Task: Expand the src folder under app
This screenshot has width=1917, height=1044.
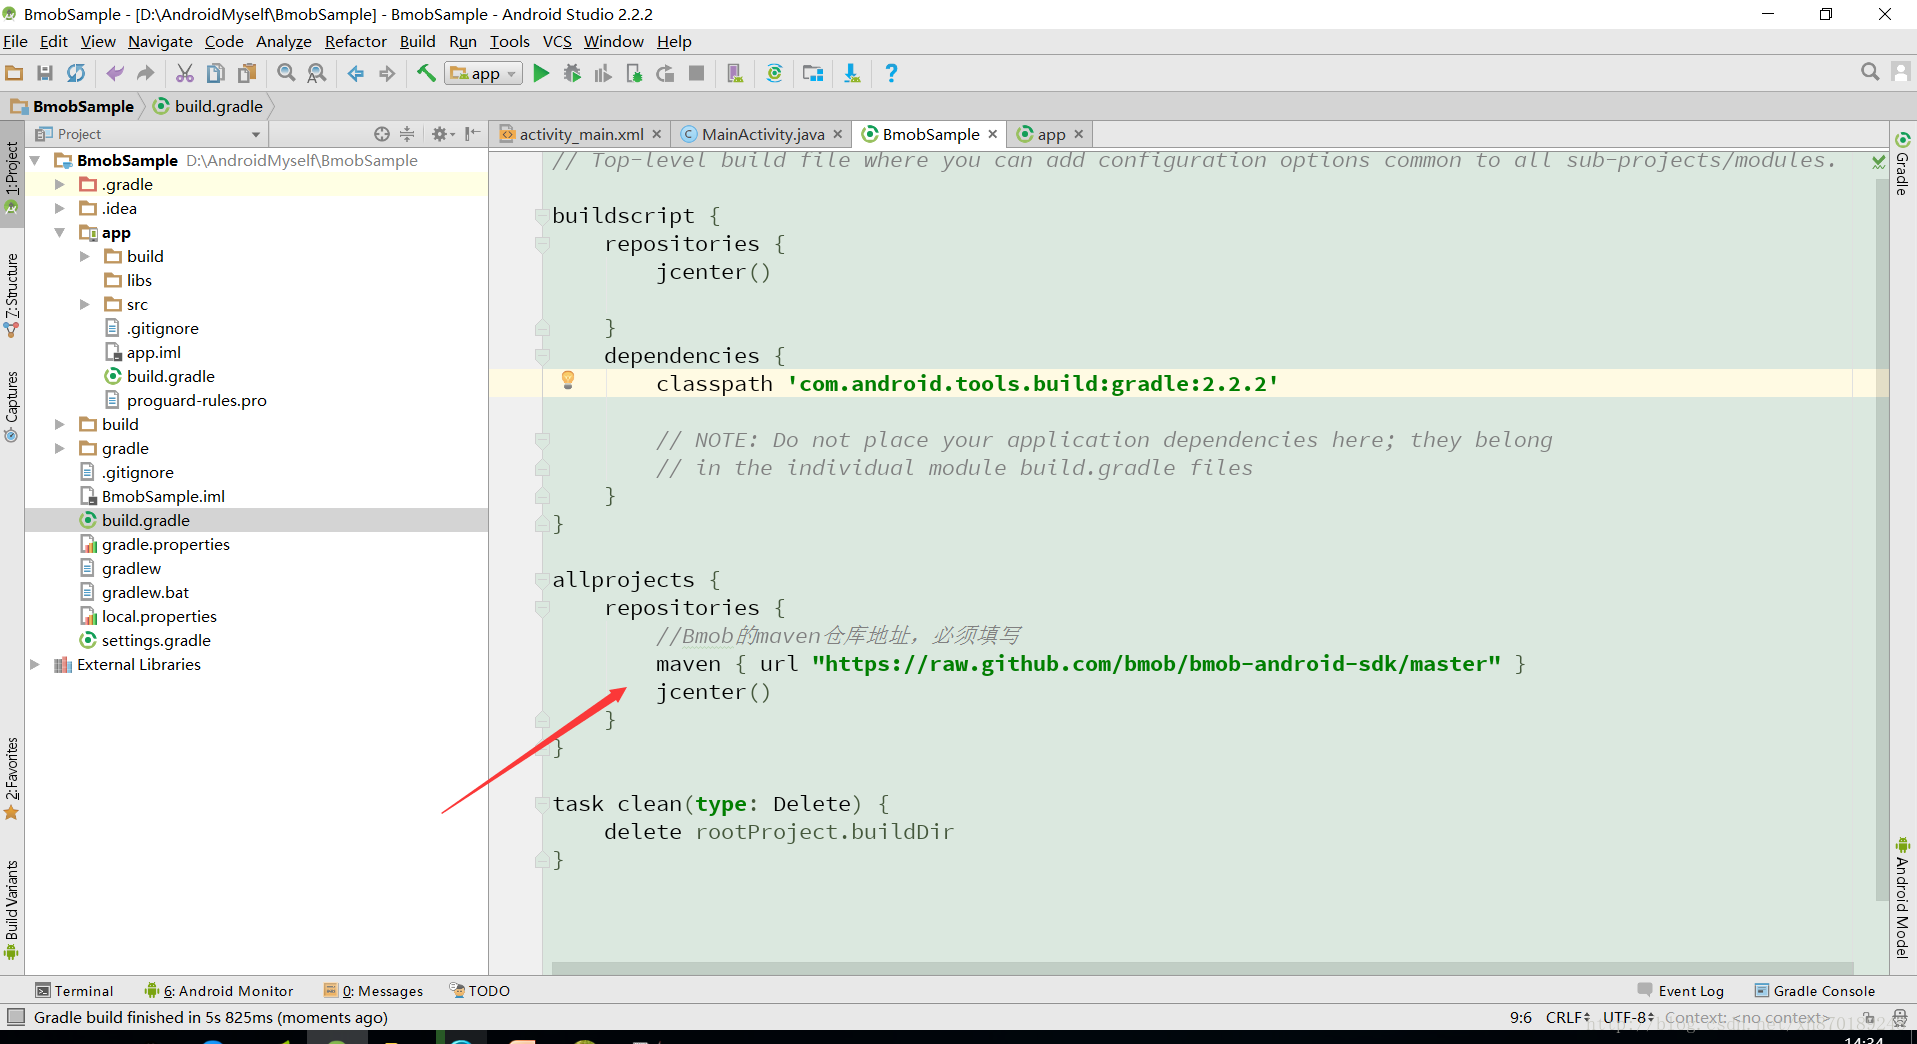Action: pyautogui.click(x=84, y=304)
